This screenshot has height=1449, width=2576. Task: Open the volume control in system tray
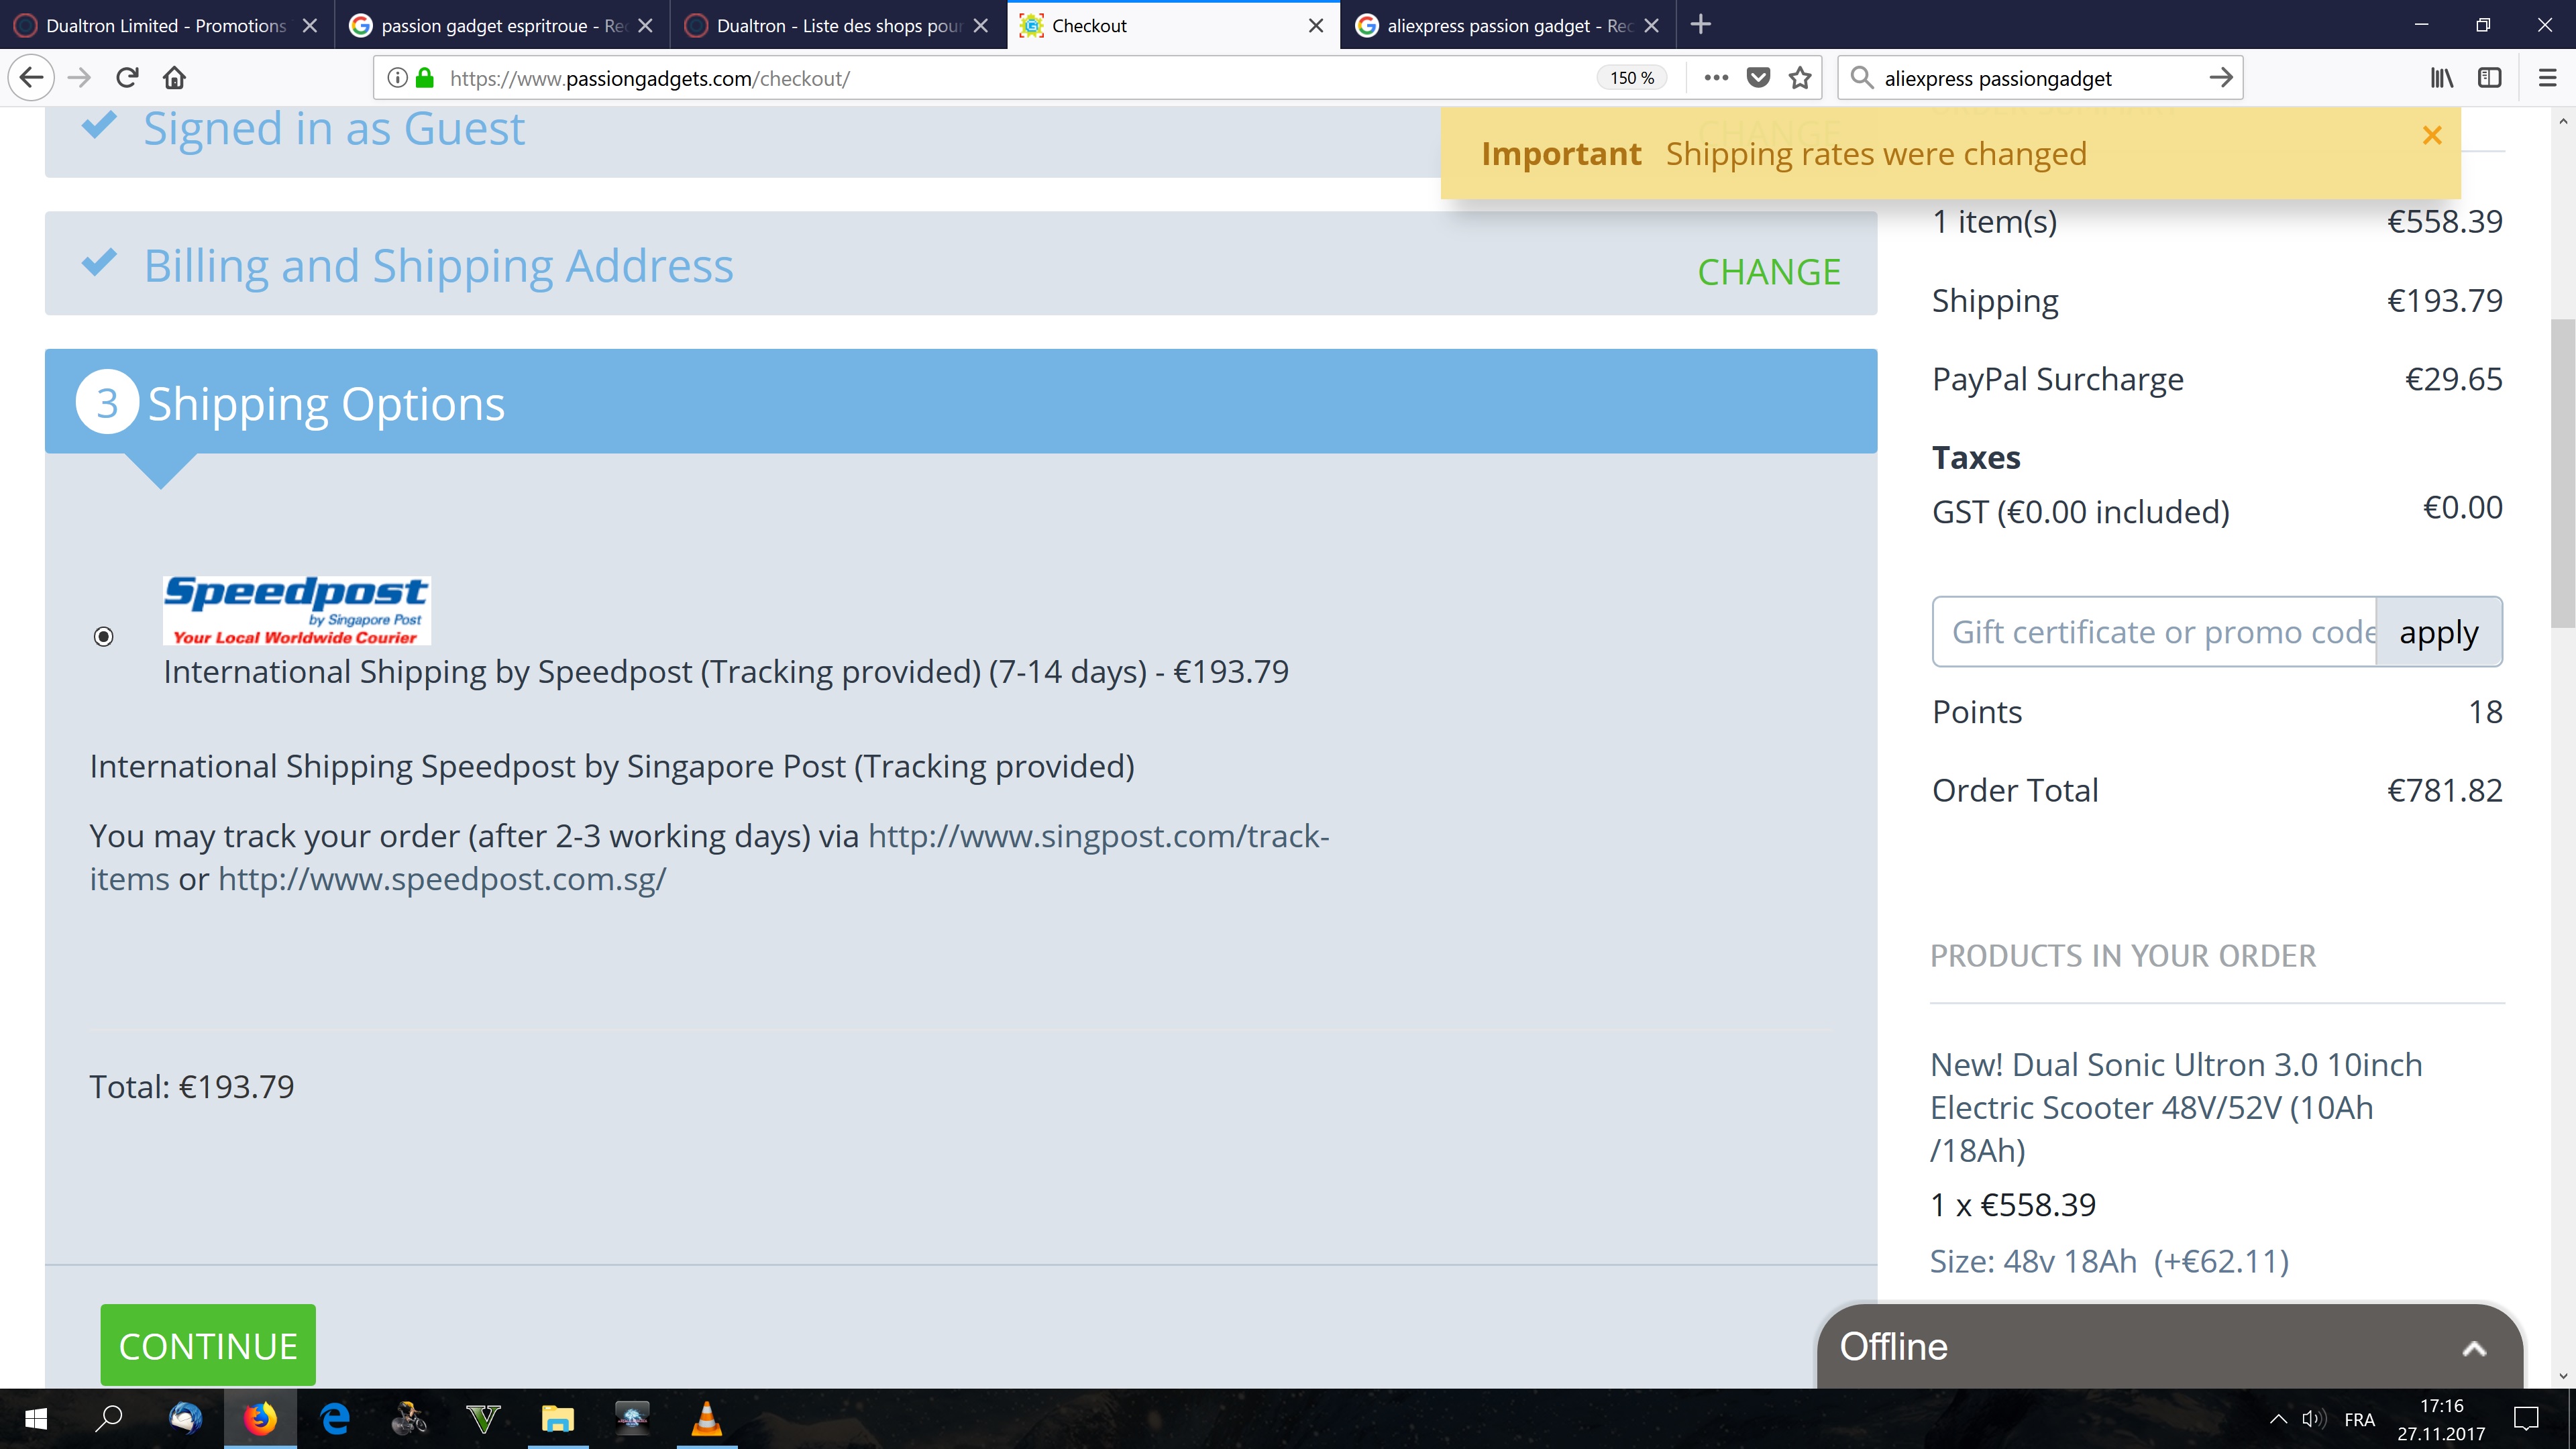2314,1419
